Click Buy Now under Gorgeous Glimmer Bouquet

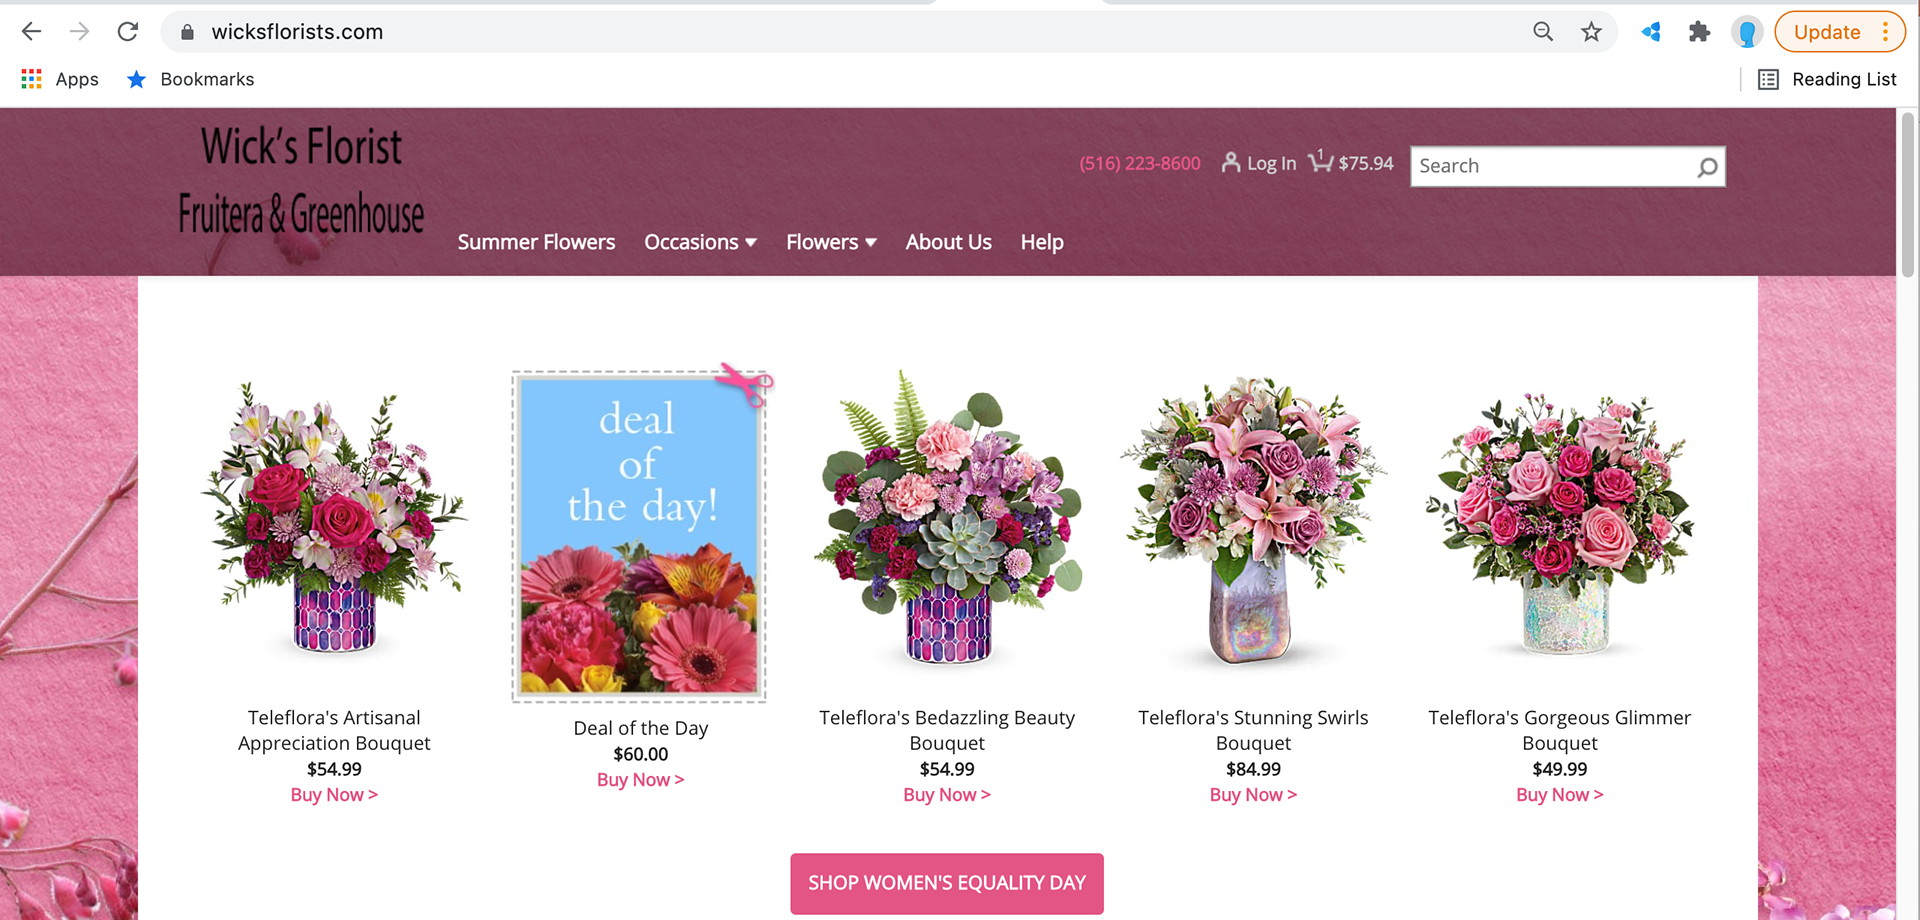coord(1560,795)
